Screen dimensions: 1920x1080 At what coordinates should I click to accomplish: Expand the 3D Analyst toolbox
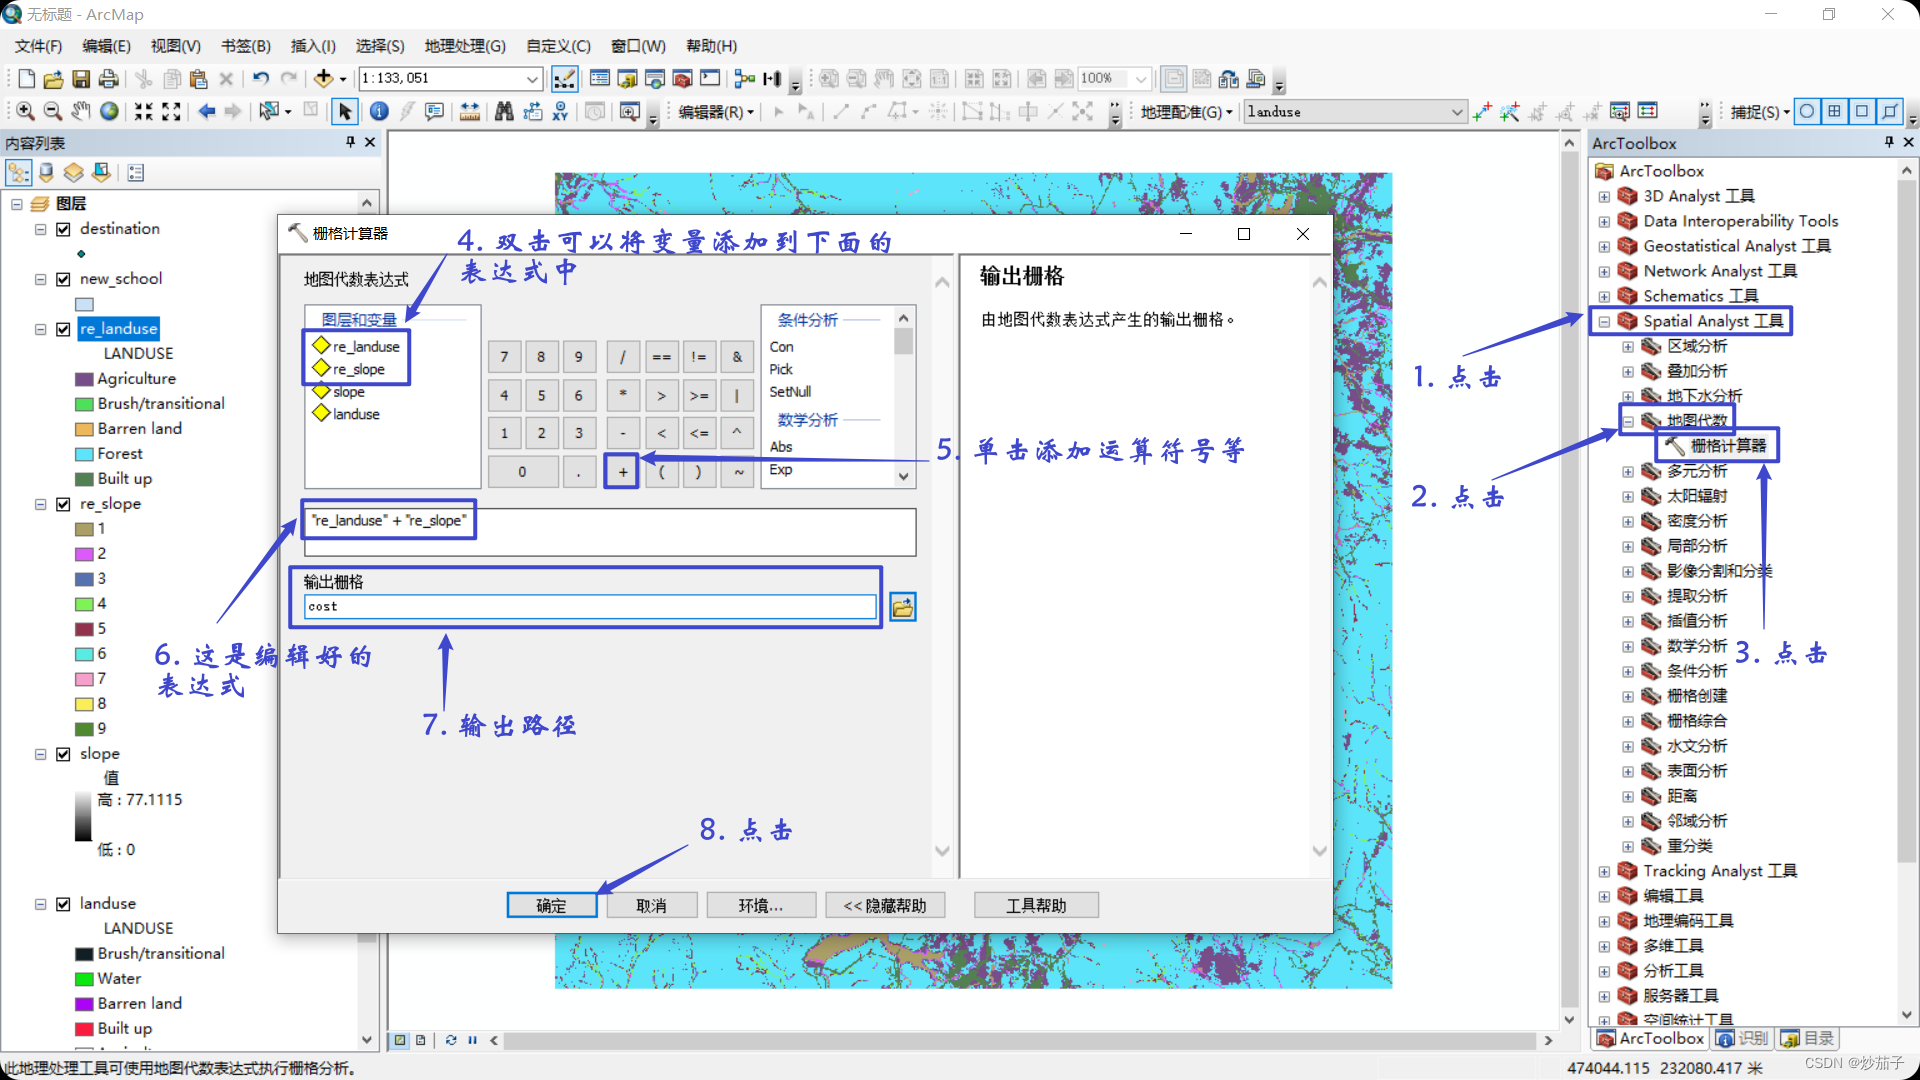coord(1604,197)
